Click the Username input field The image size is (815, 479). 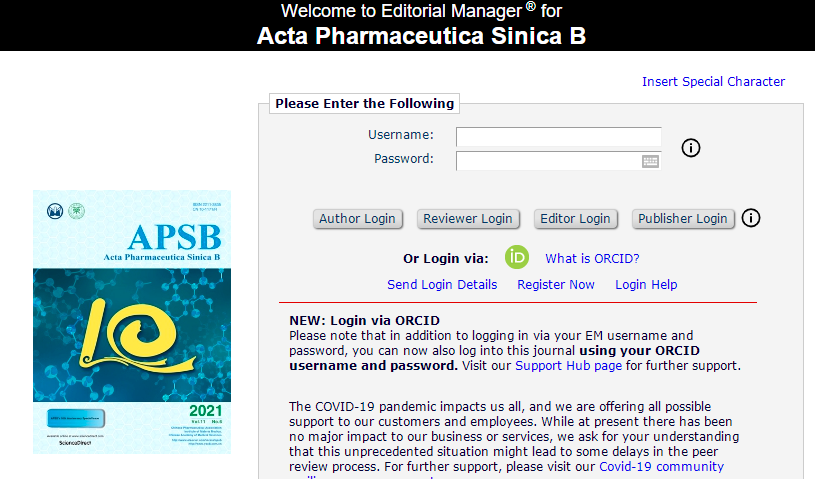coord(558,137)
